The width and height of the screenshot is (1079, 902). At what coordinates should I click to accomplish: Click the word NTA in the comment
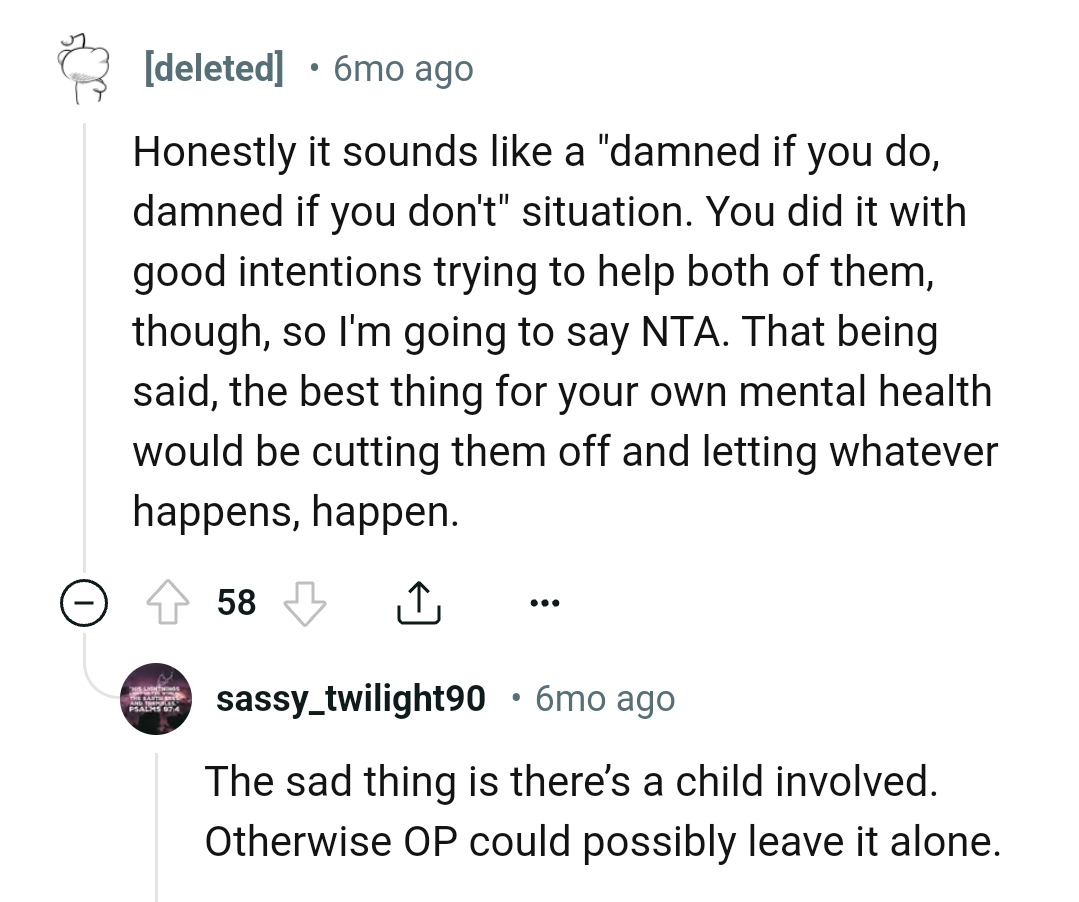pos(680,332)
